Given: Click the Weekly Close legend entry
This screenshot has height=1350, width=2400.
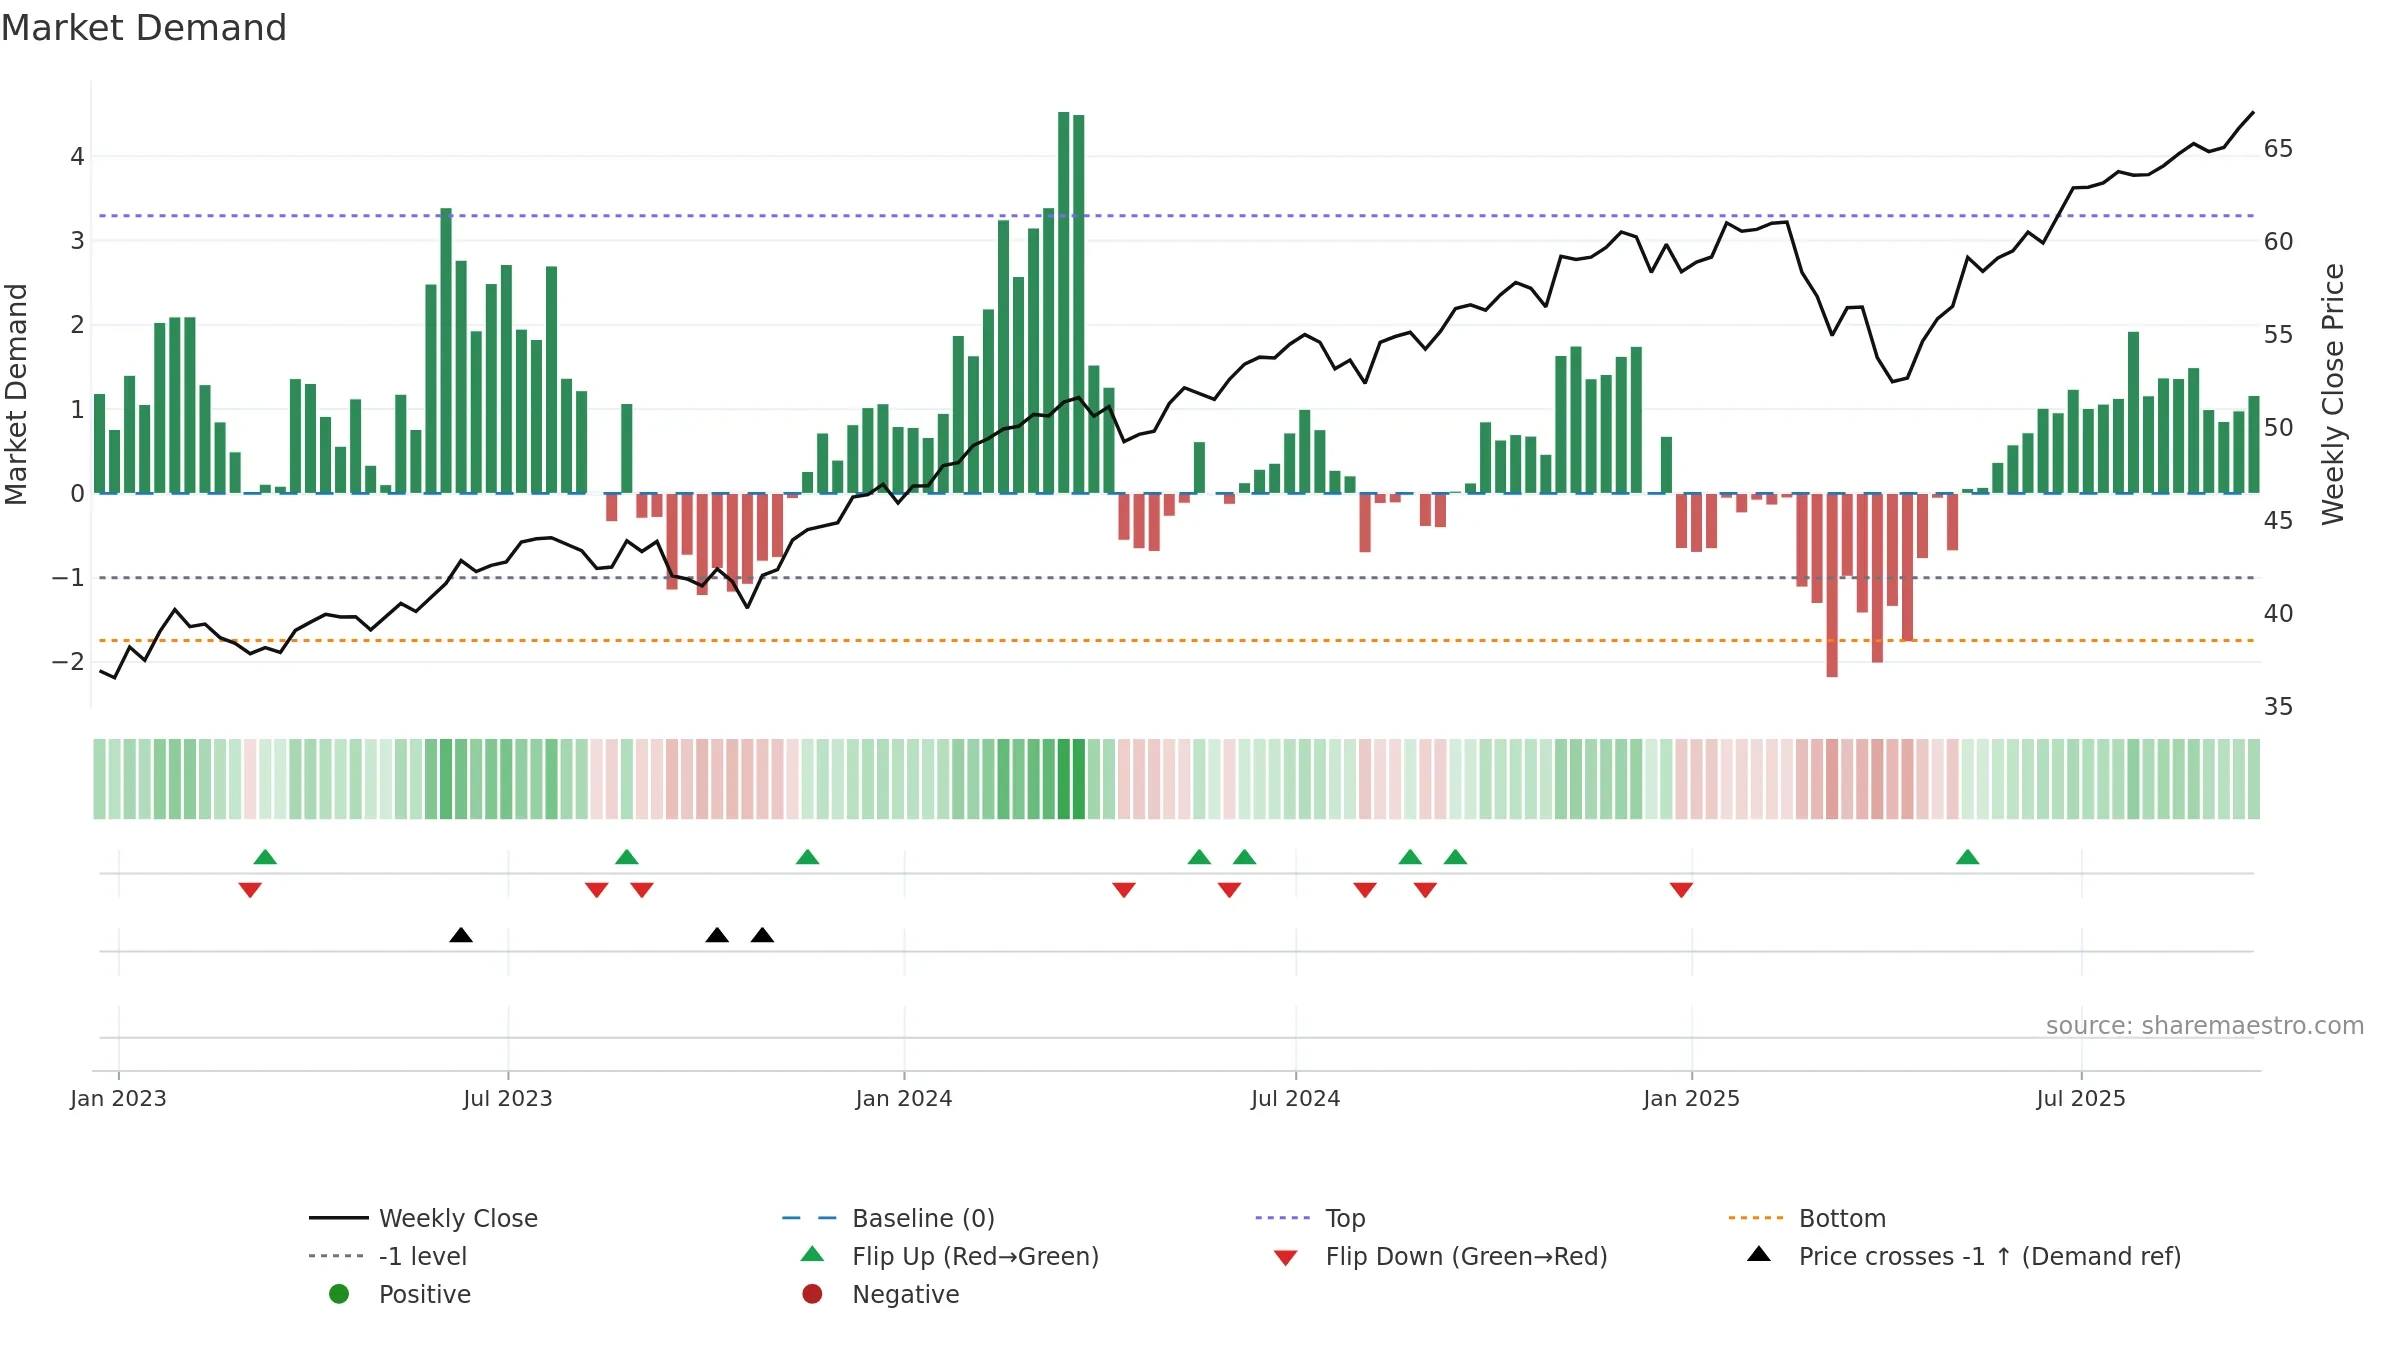Looking at the screenshot, I should click(x=423, y=1218).
